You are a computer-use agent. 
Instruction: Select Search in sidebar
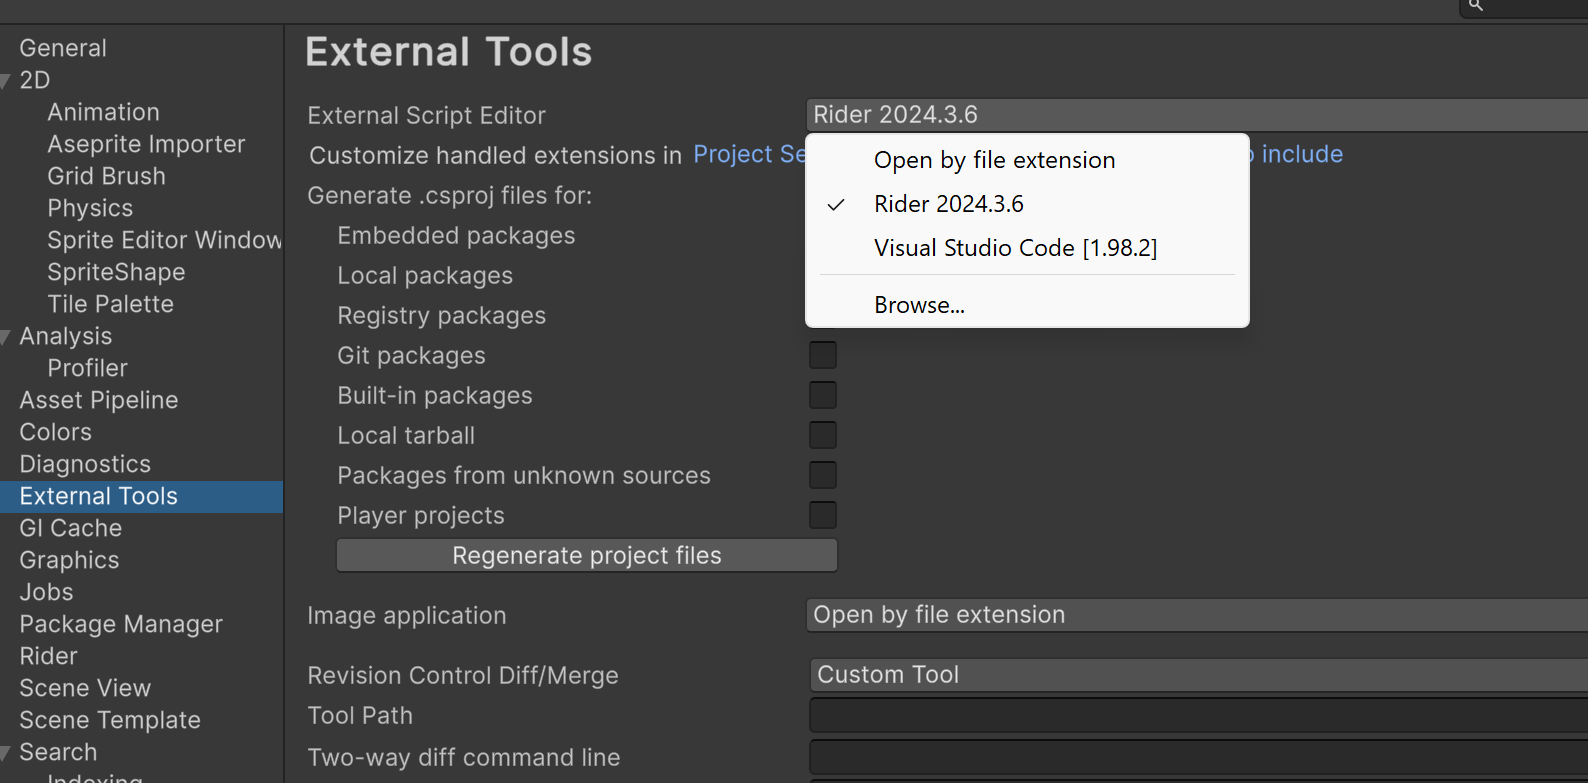(58, 752)
